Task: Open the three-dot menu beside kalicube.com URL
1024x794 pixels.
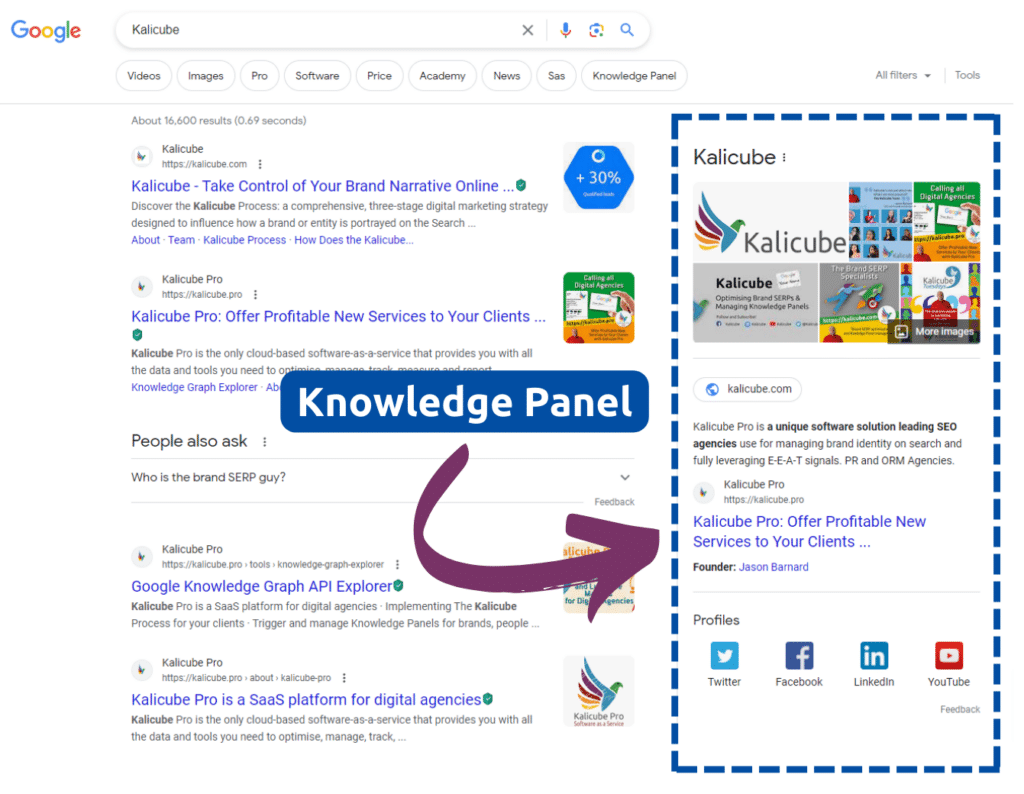Action: click(x=260, y=165)
